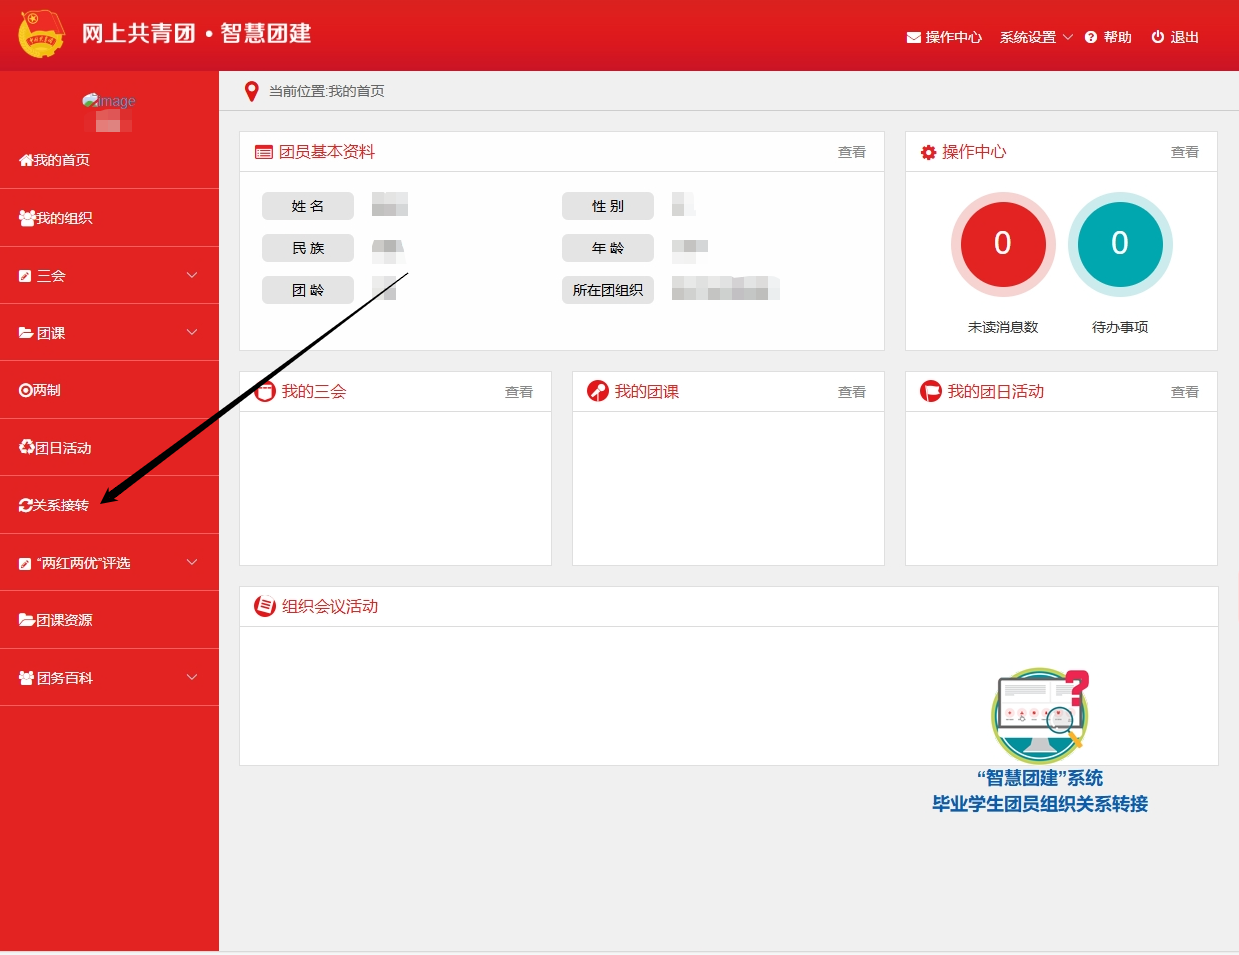Click the card icon beside 团员基本资料
The height and width of the screenshot is (955, 1239).
[x=264, y=152]
